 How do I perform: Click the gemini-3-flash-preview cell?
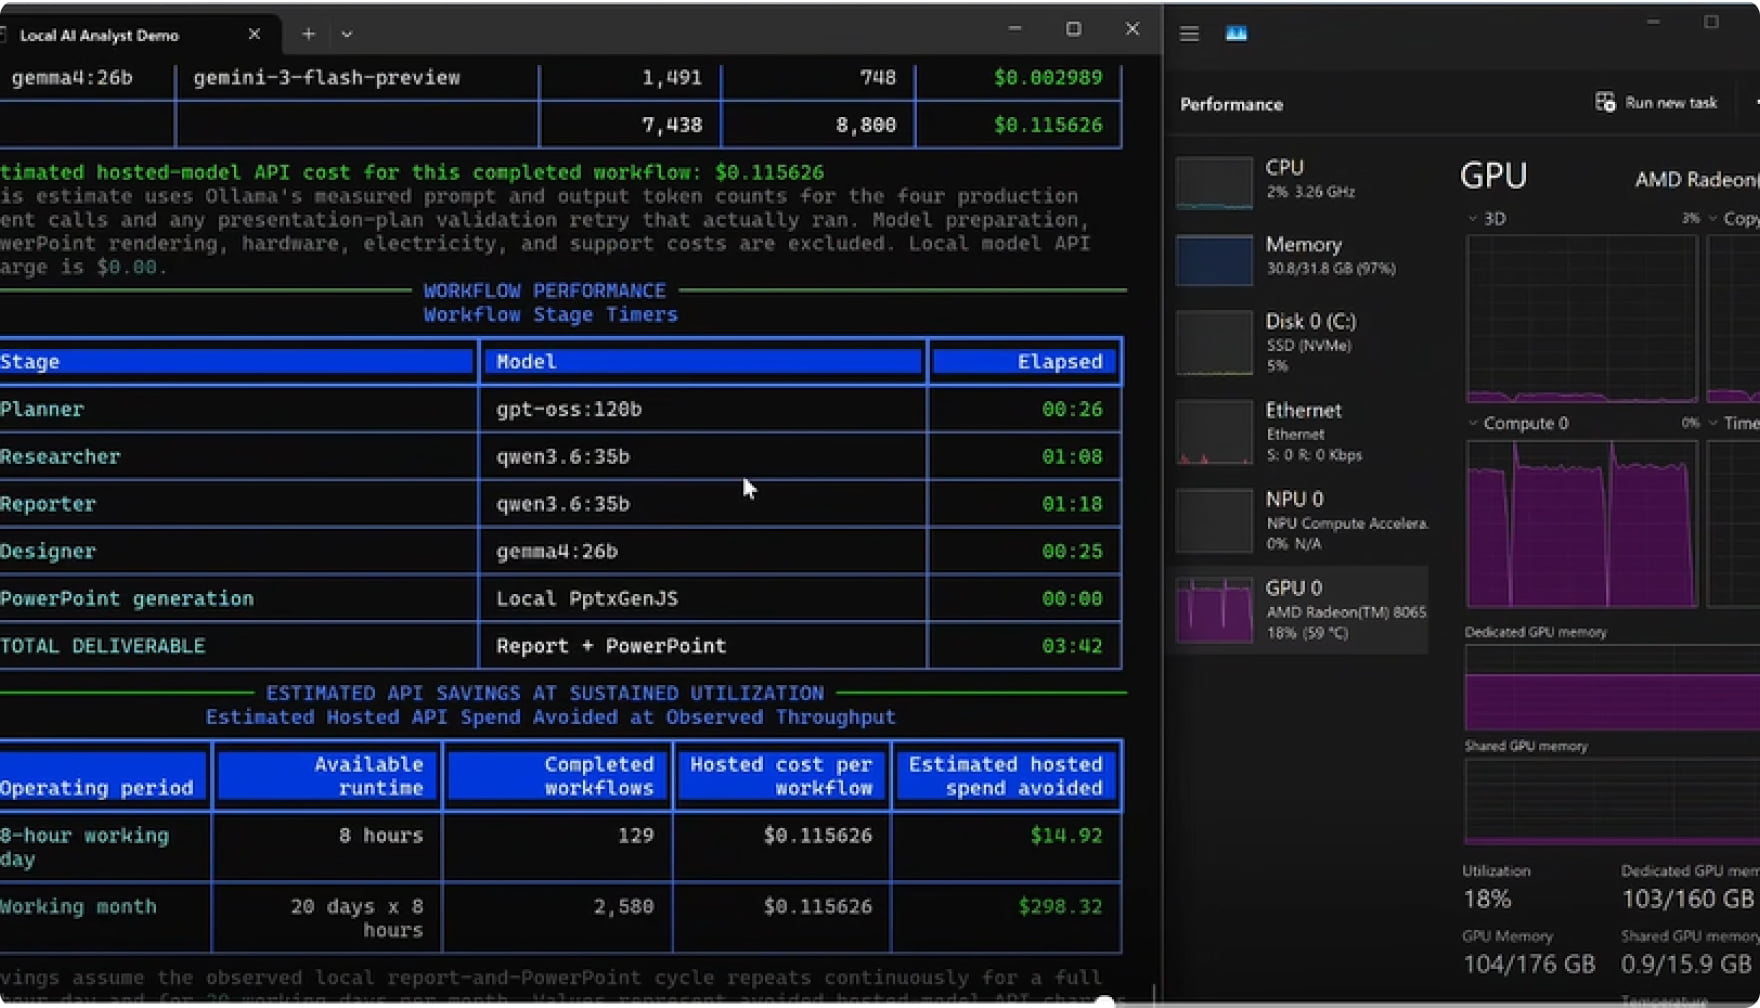pos(327,77)
